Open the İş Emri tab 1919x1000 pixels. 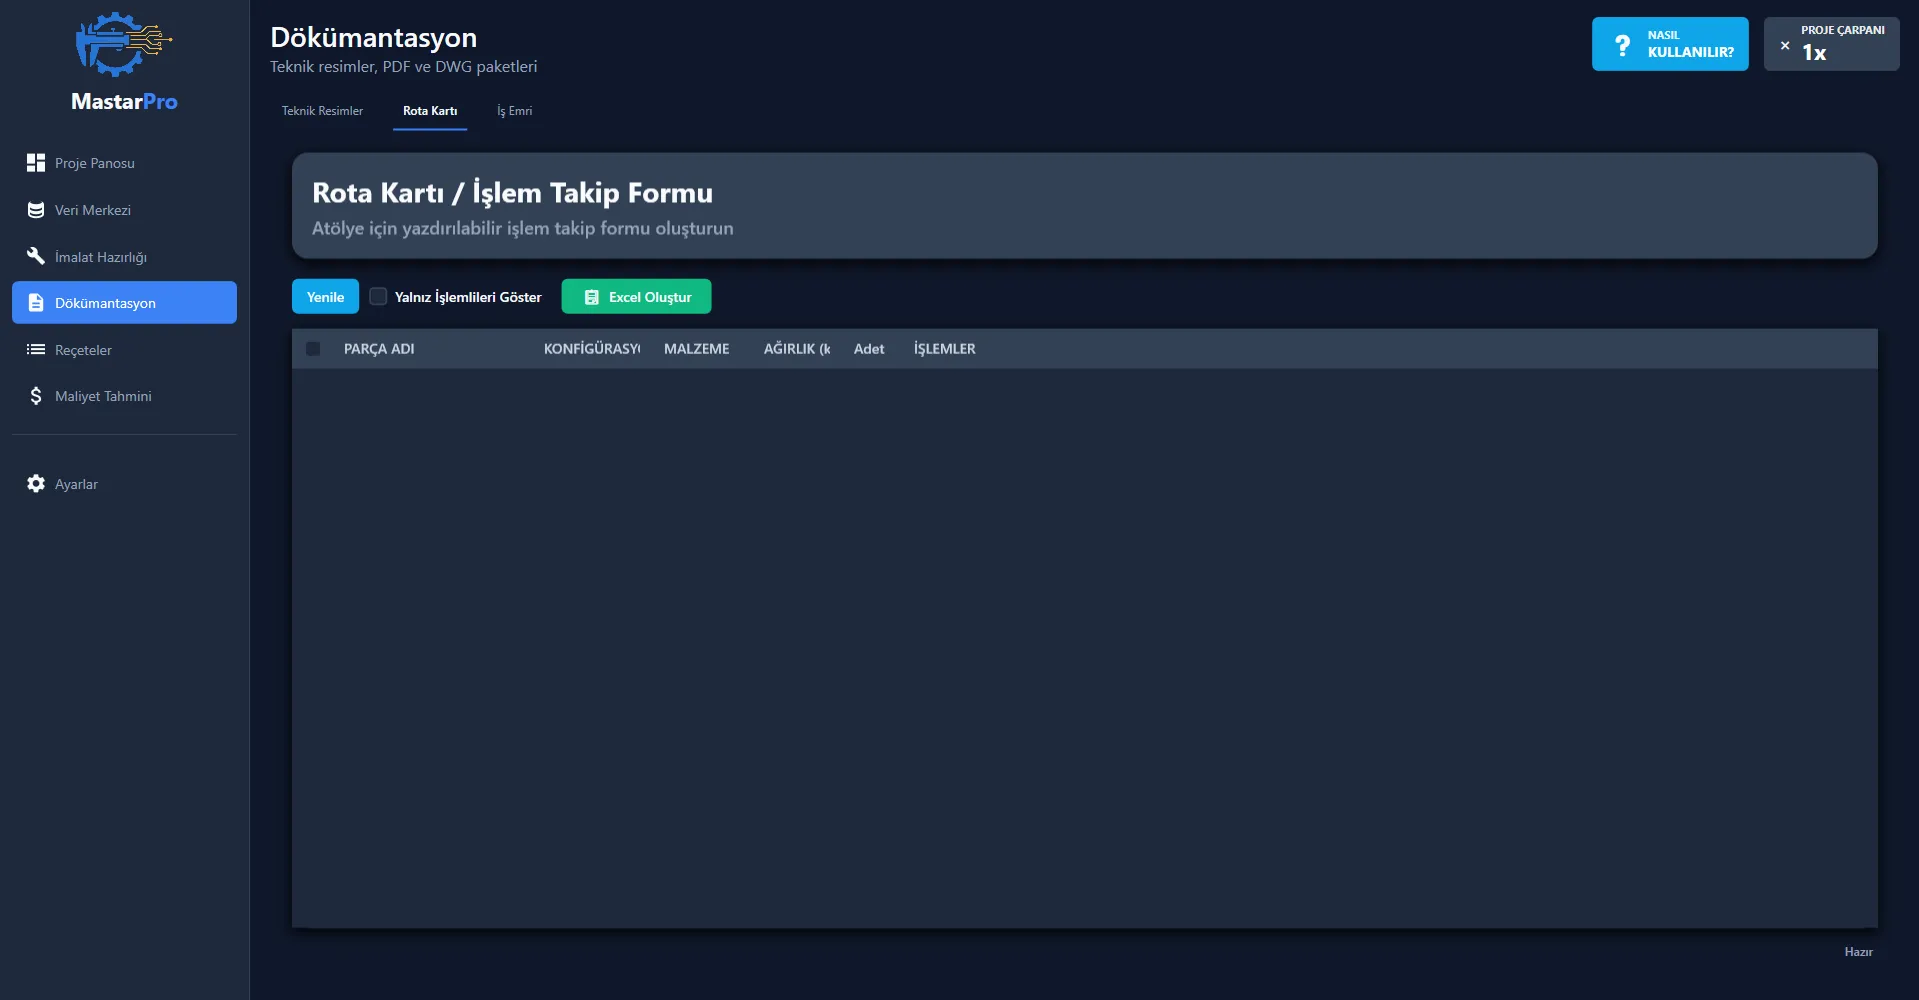pyautogui.click(x=514, y=111)
